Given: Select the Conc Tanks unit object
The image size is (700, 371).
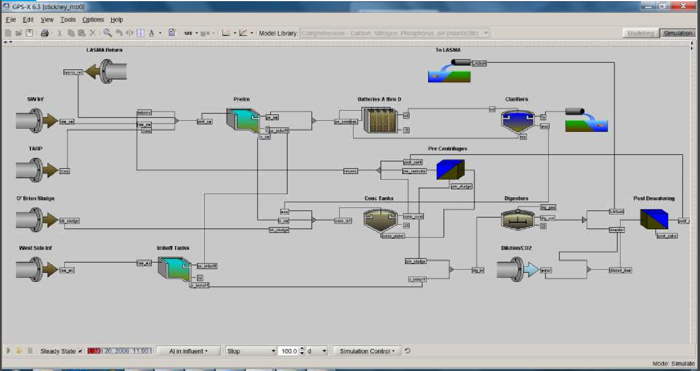Looking at the screenshot, I should click(x=380, y=221).
